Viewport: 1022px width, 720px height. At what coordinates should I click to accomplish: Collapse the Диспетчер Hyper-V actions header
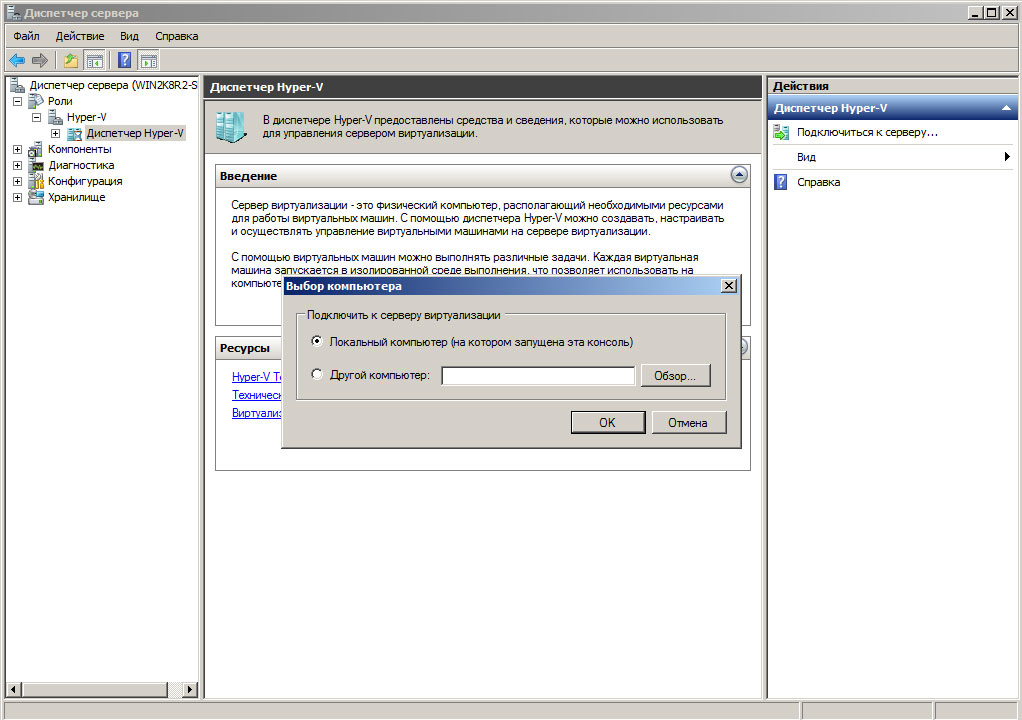point(1006,108)
